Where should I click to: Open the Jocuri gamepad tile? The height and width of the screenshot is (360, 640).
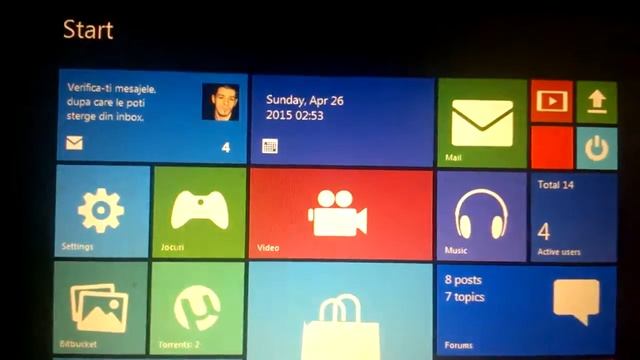pyautogui.click(x=199, y=213)
